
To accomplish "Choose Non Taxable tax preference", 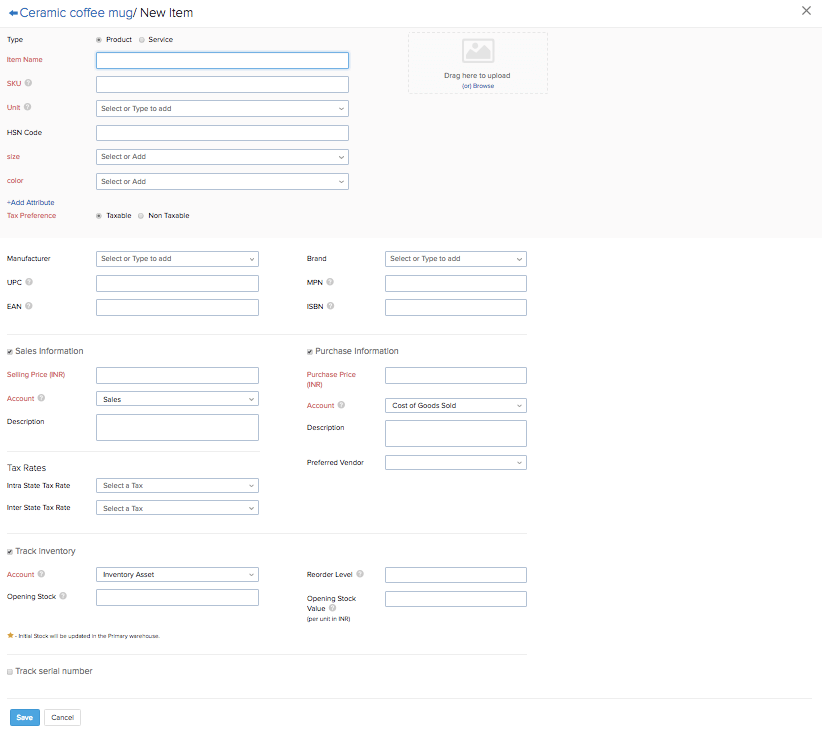I will [141, 215].
